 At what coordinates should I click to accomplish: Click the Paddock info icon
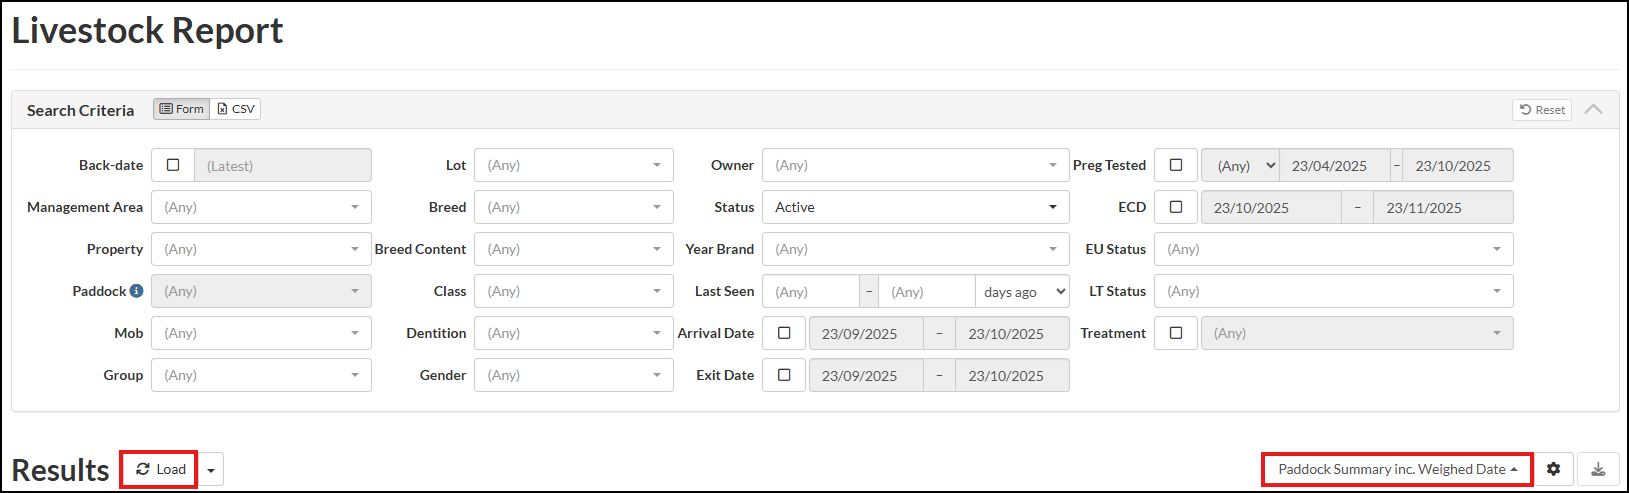point(137,291)
